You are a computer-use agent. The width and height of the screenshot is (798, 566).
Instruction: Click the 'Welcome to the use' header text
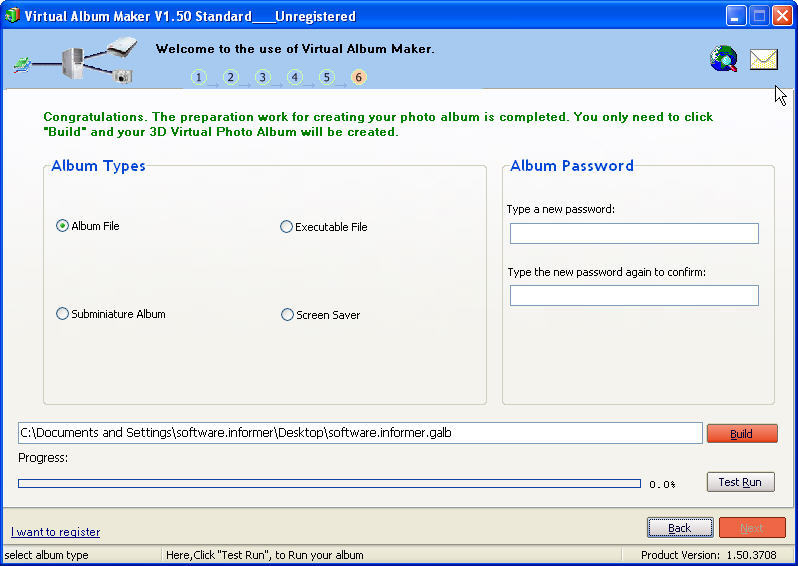point(295,49)
